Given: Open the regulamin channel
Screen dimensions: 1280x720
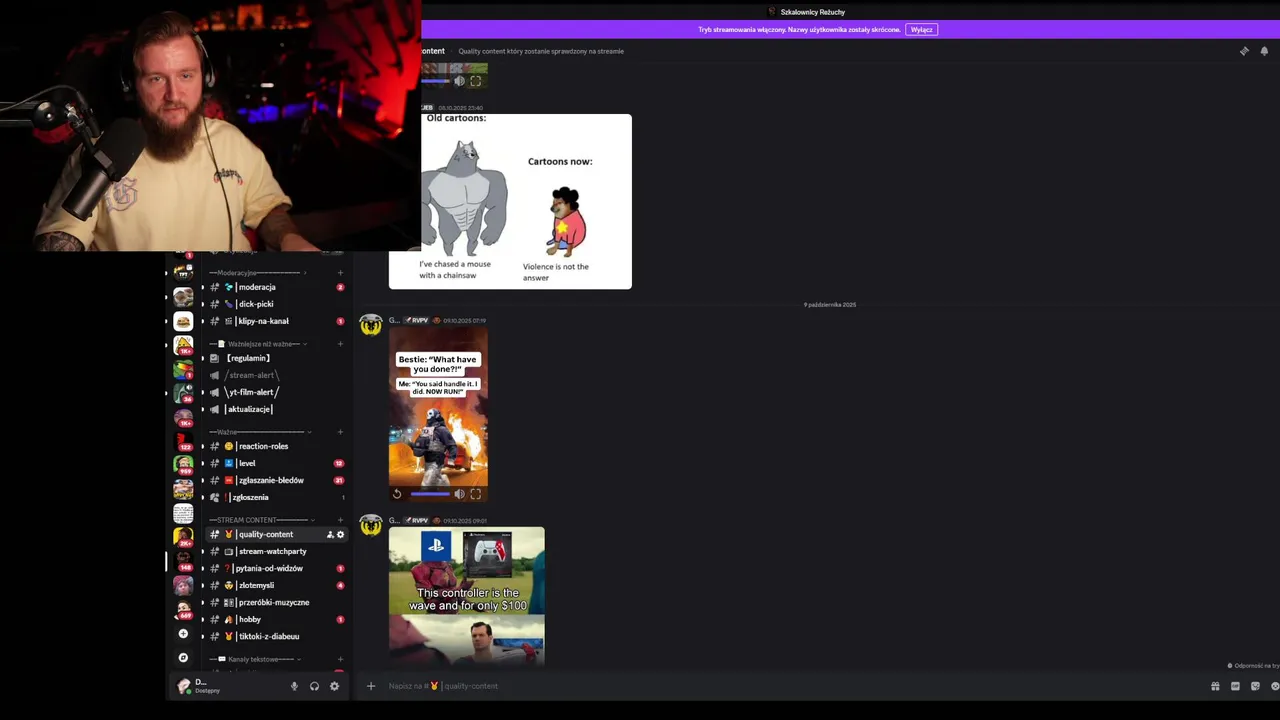Looking at the screenshot, I should pyautogui.click(x=277, y=358).
